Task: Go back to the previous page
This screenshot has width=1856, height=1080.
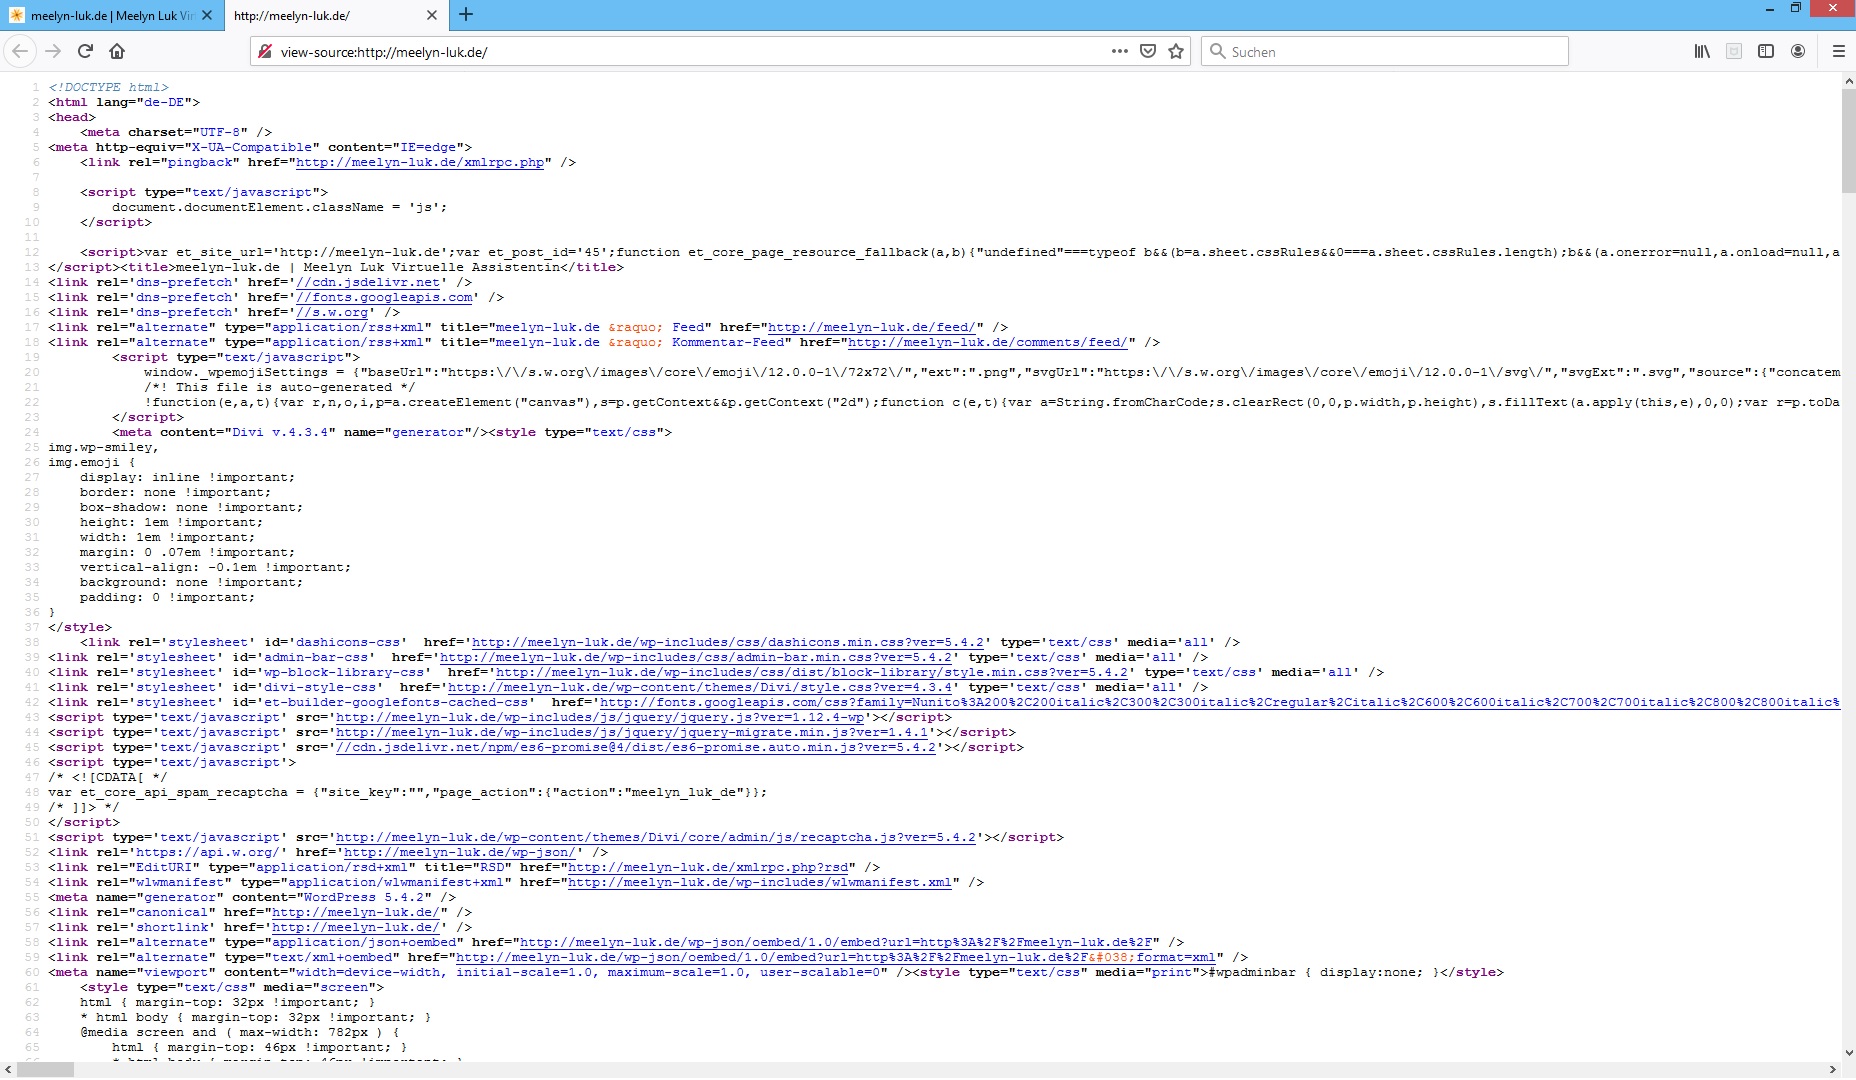Action: 20,51
